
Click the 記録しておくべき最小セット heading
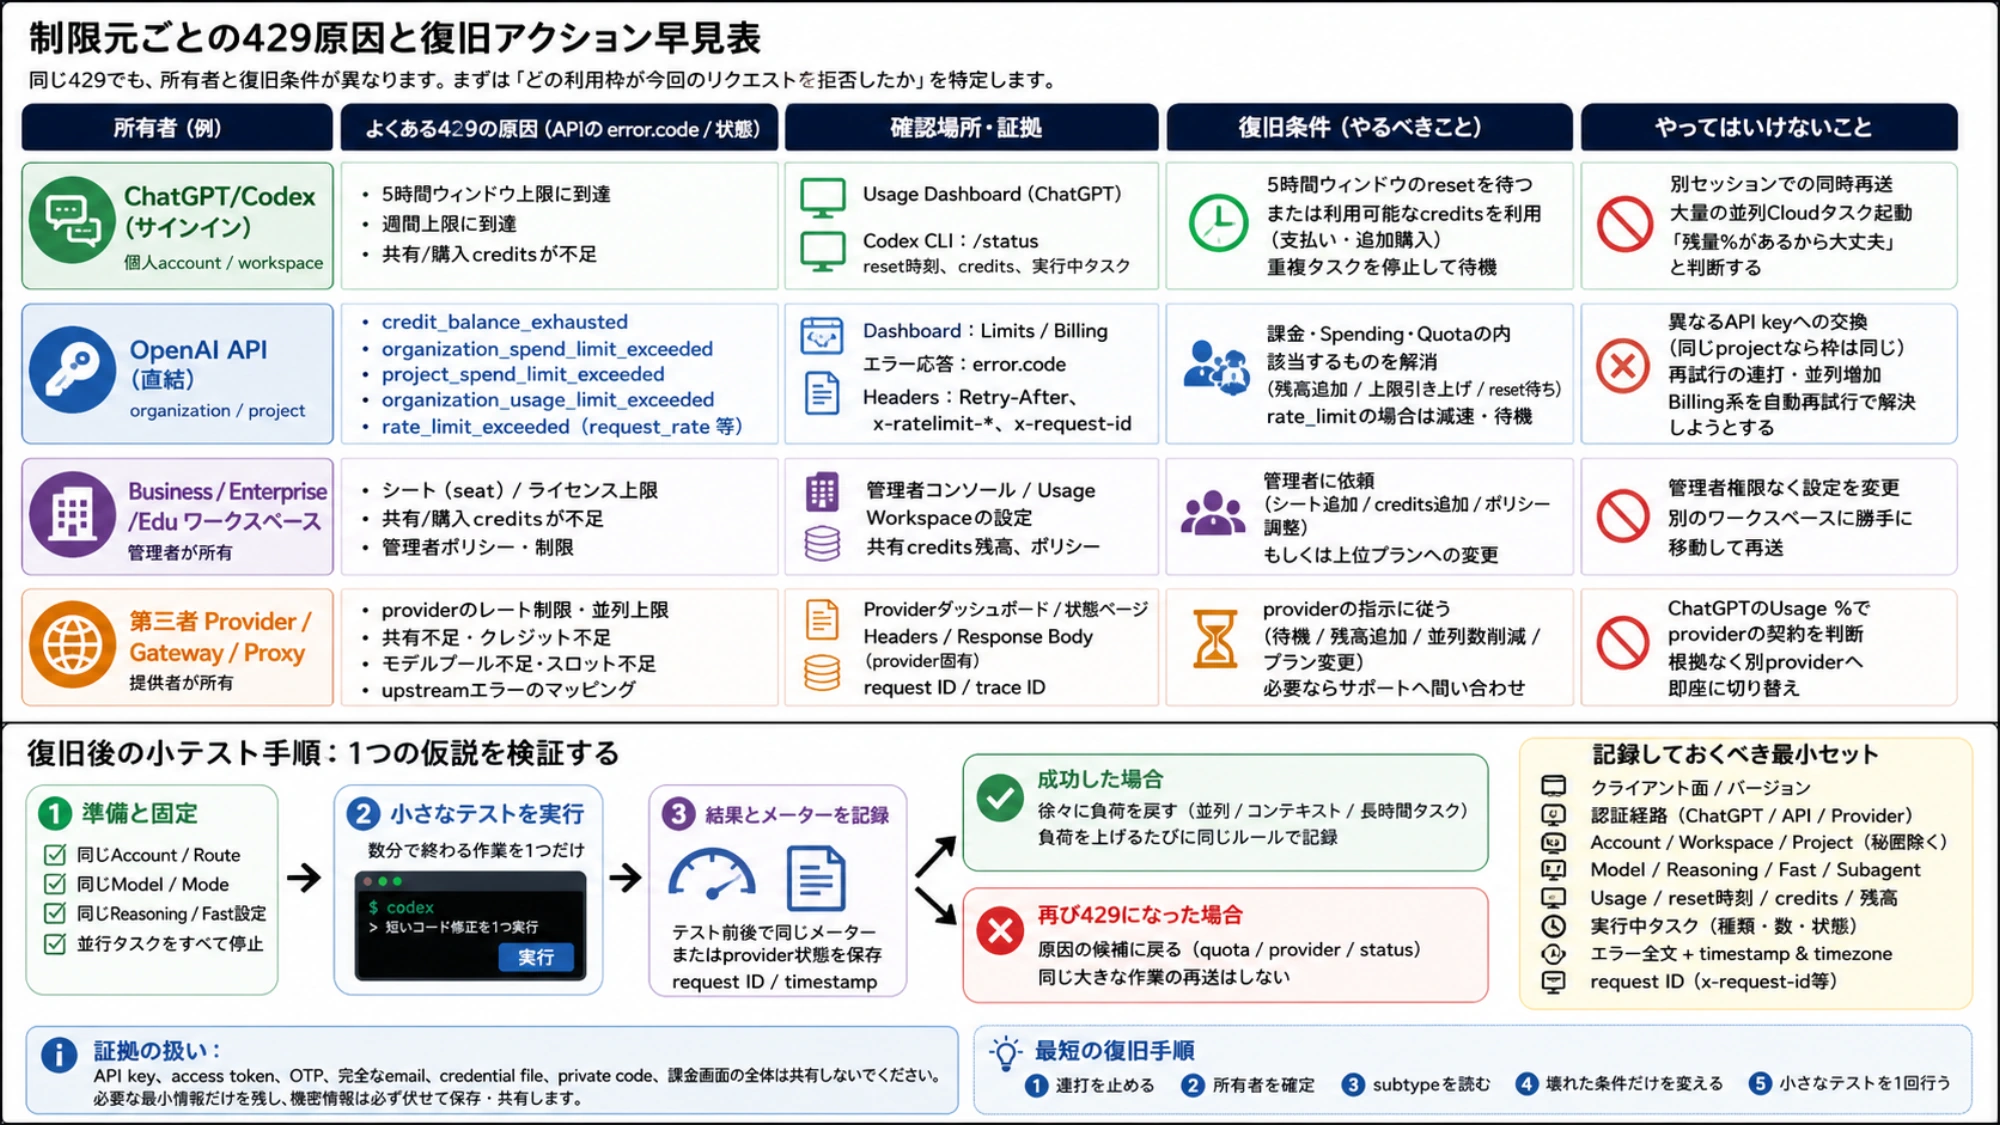pos(1735,754)
